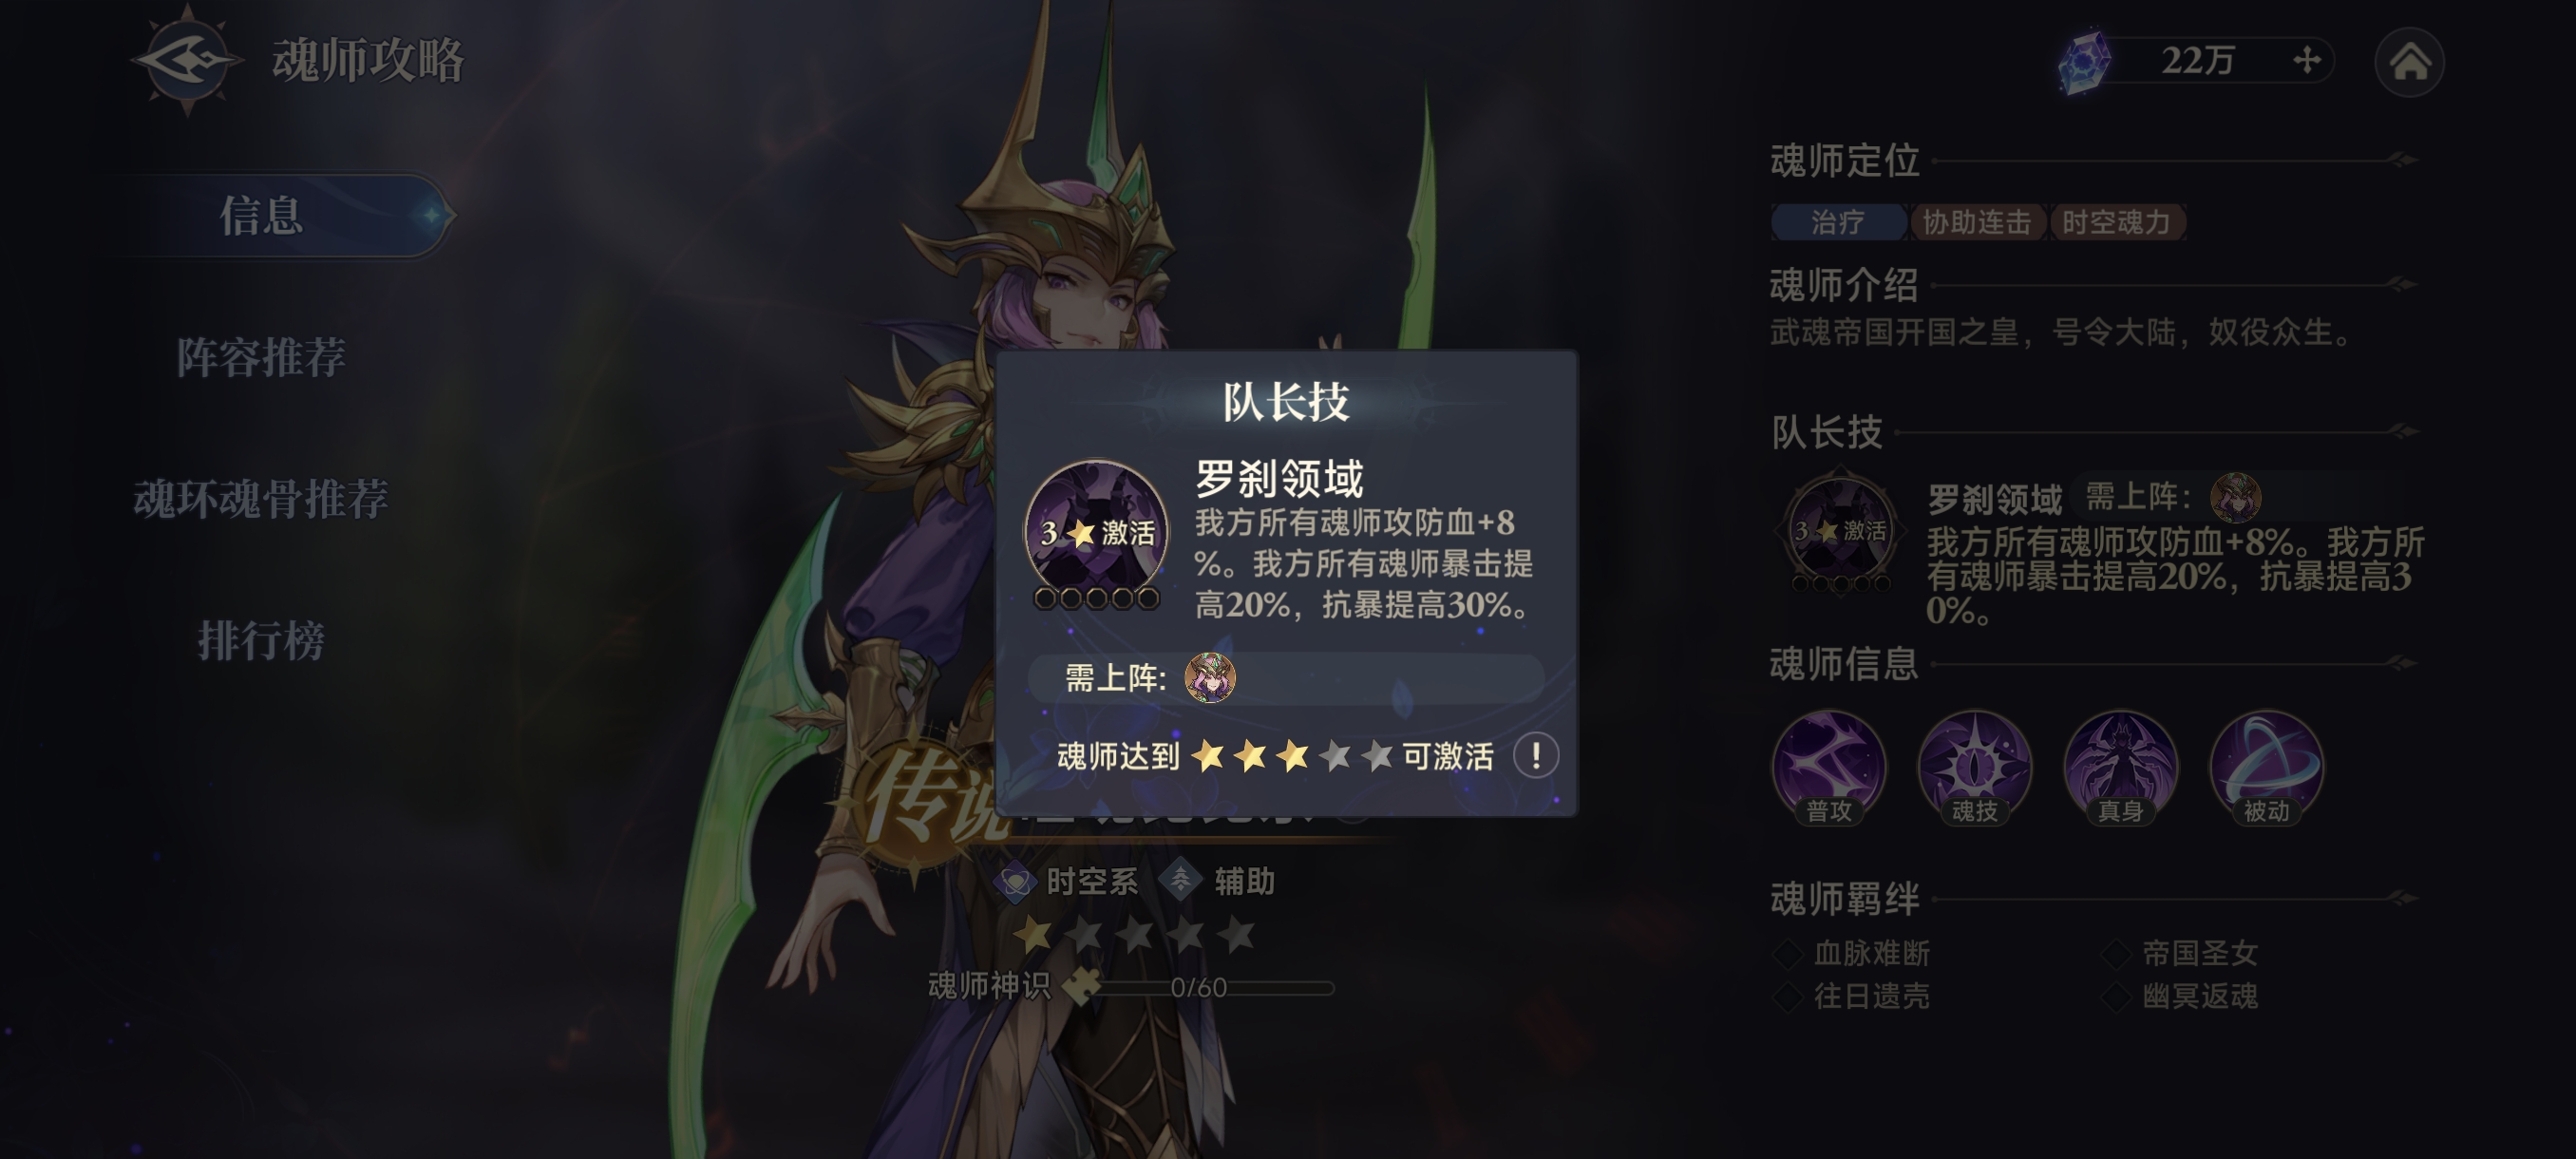Open the 被动 passive skill icon
2576x1159 pixels.
click(x=2266, y=767)
